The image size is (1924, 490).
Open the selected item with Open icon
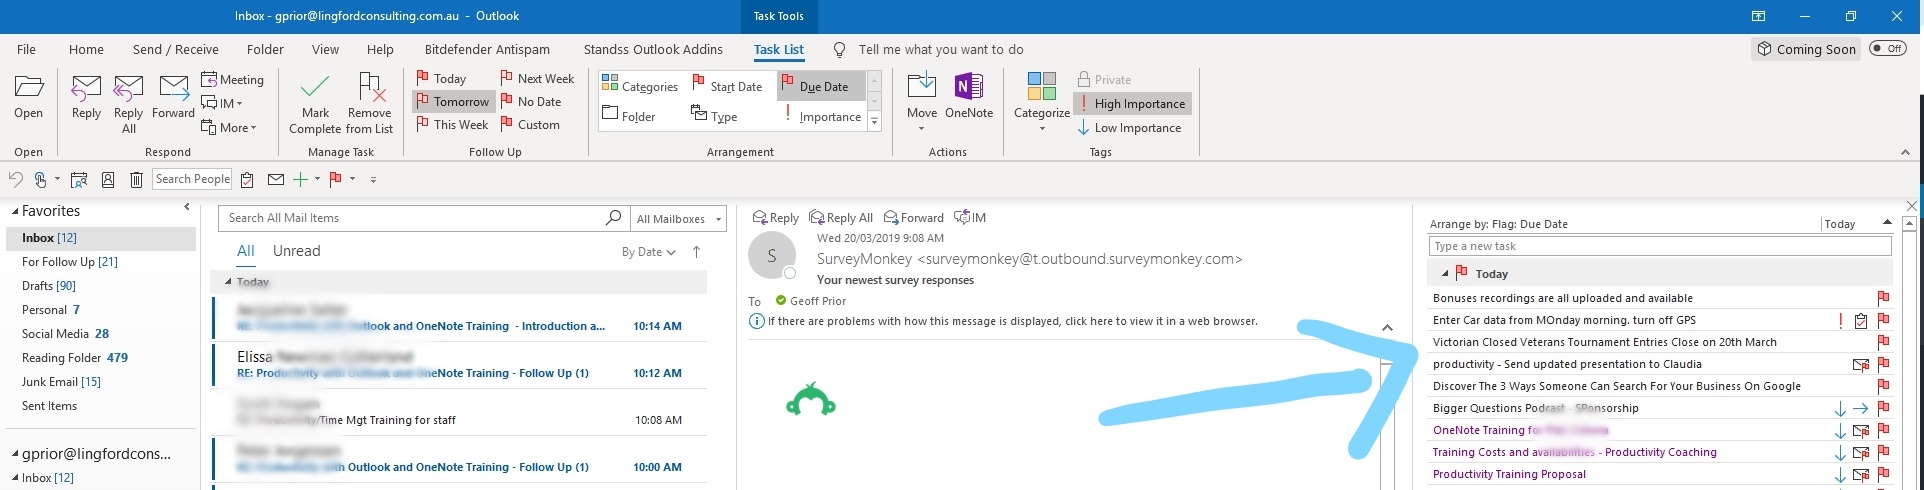coord(29,98)
